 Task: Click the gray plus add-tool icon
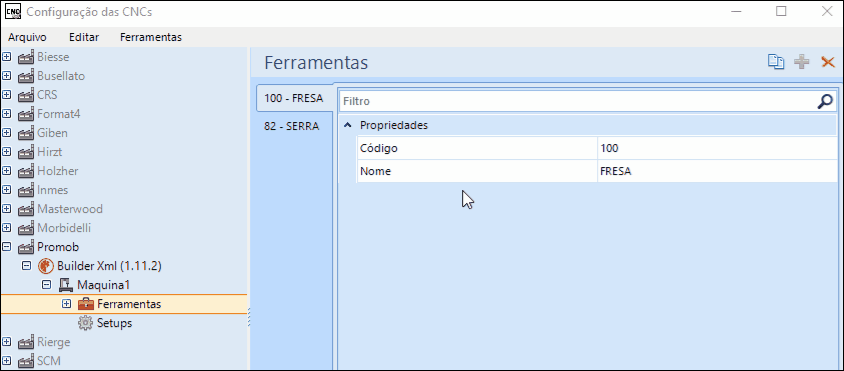click(802, 62)
